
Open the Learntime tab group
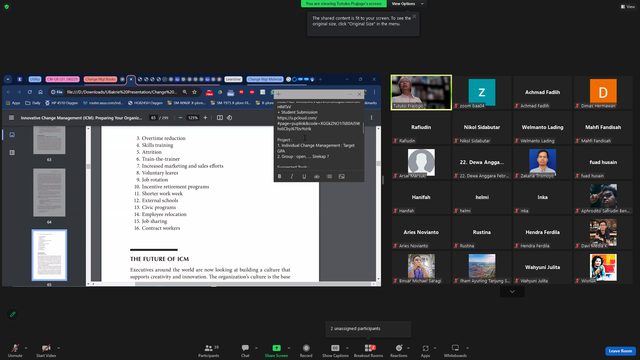pos(233,79)
